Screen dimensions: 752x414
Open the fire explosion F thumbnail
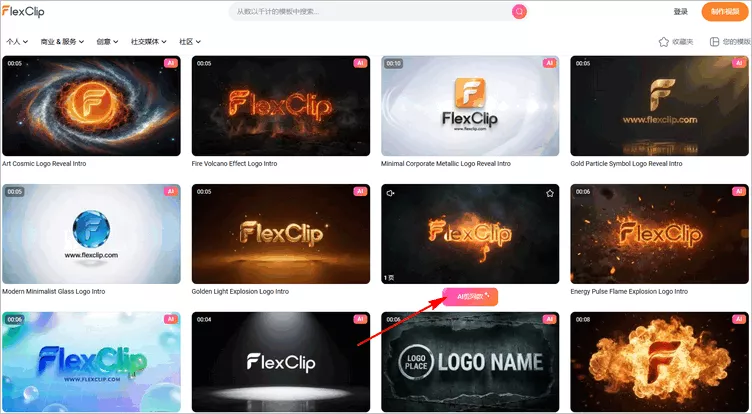point(659,362)
